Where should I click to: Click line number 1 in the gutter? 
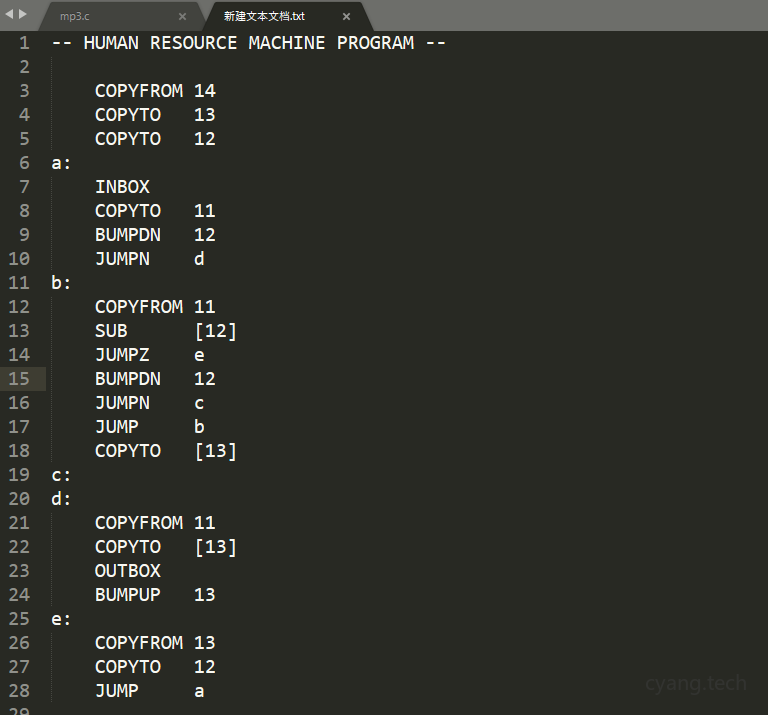23,43
